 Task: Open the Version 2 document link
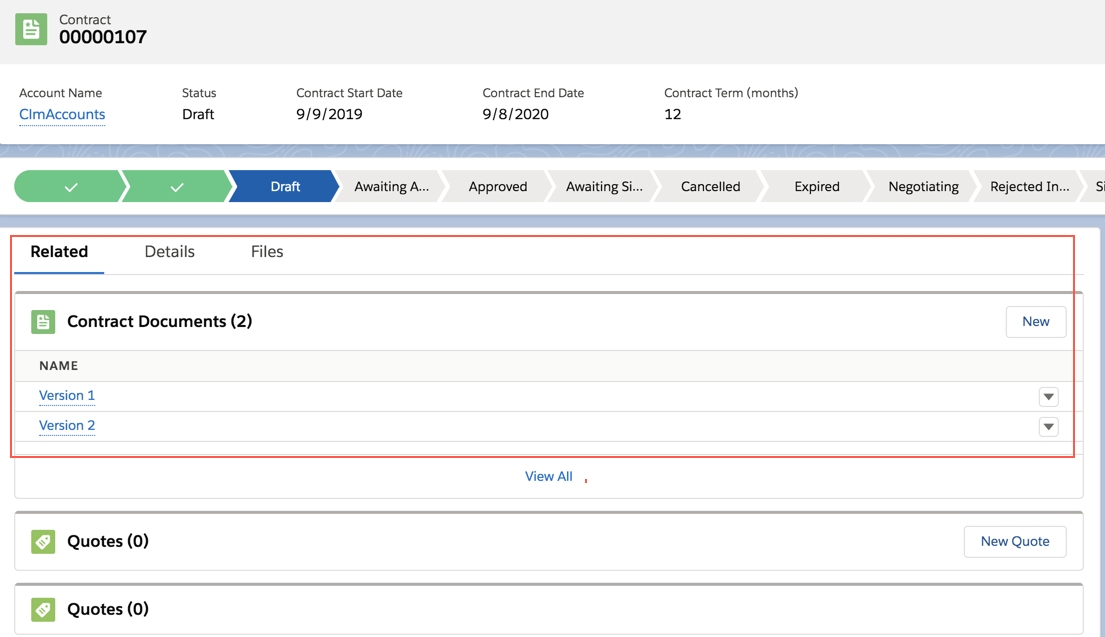point(67,426)
